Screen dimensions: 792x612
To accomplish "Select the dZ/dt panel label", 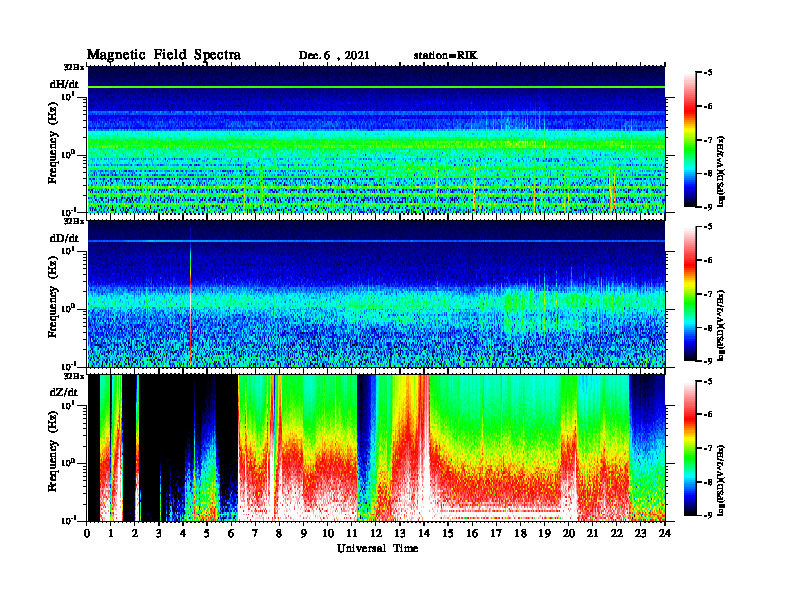I will [64, 392].
